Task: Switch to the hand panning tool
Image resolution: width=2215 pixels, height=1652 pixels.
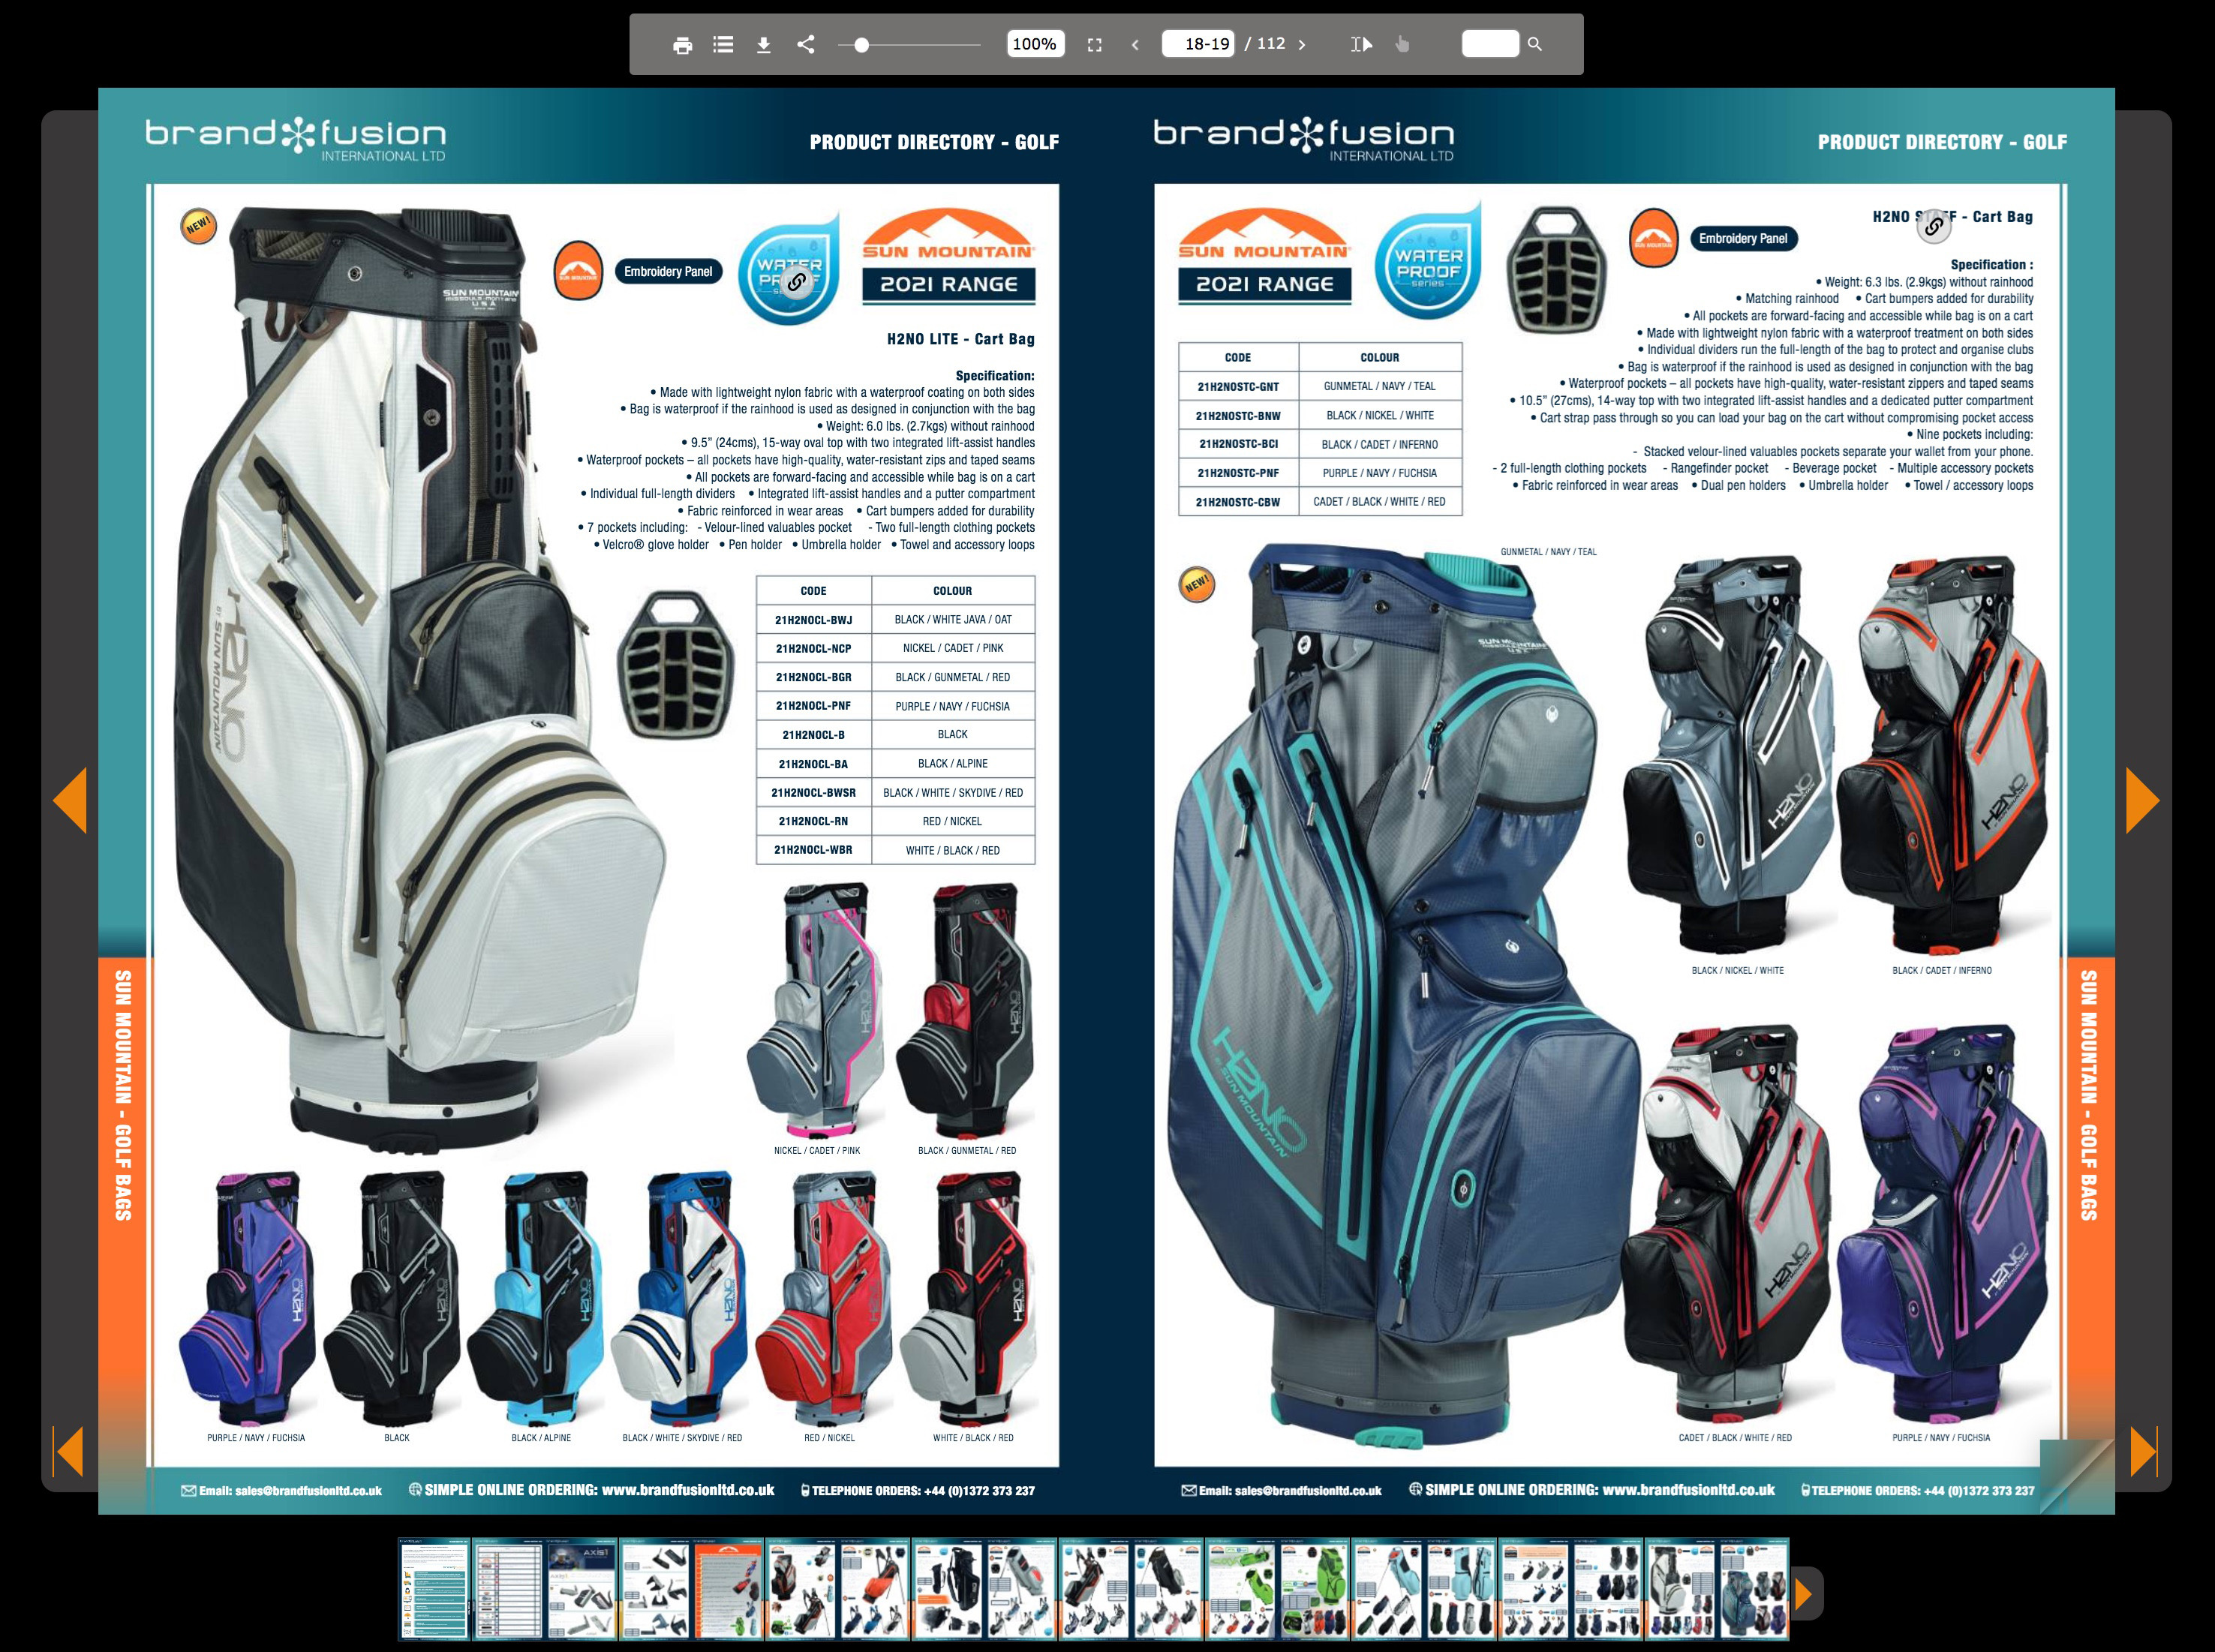Action: pos(1402,44)
